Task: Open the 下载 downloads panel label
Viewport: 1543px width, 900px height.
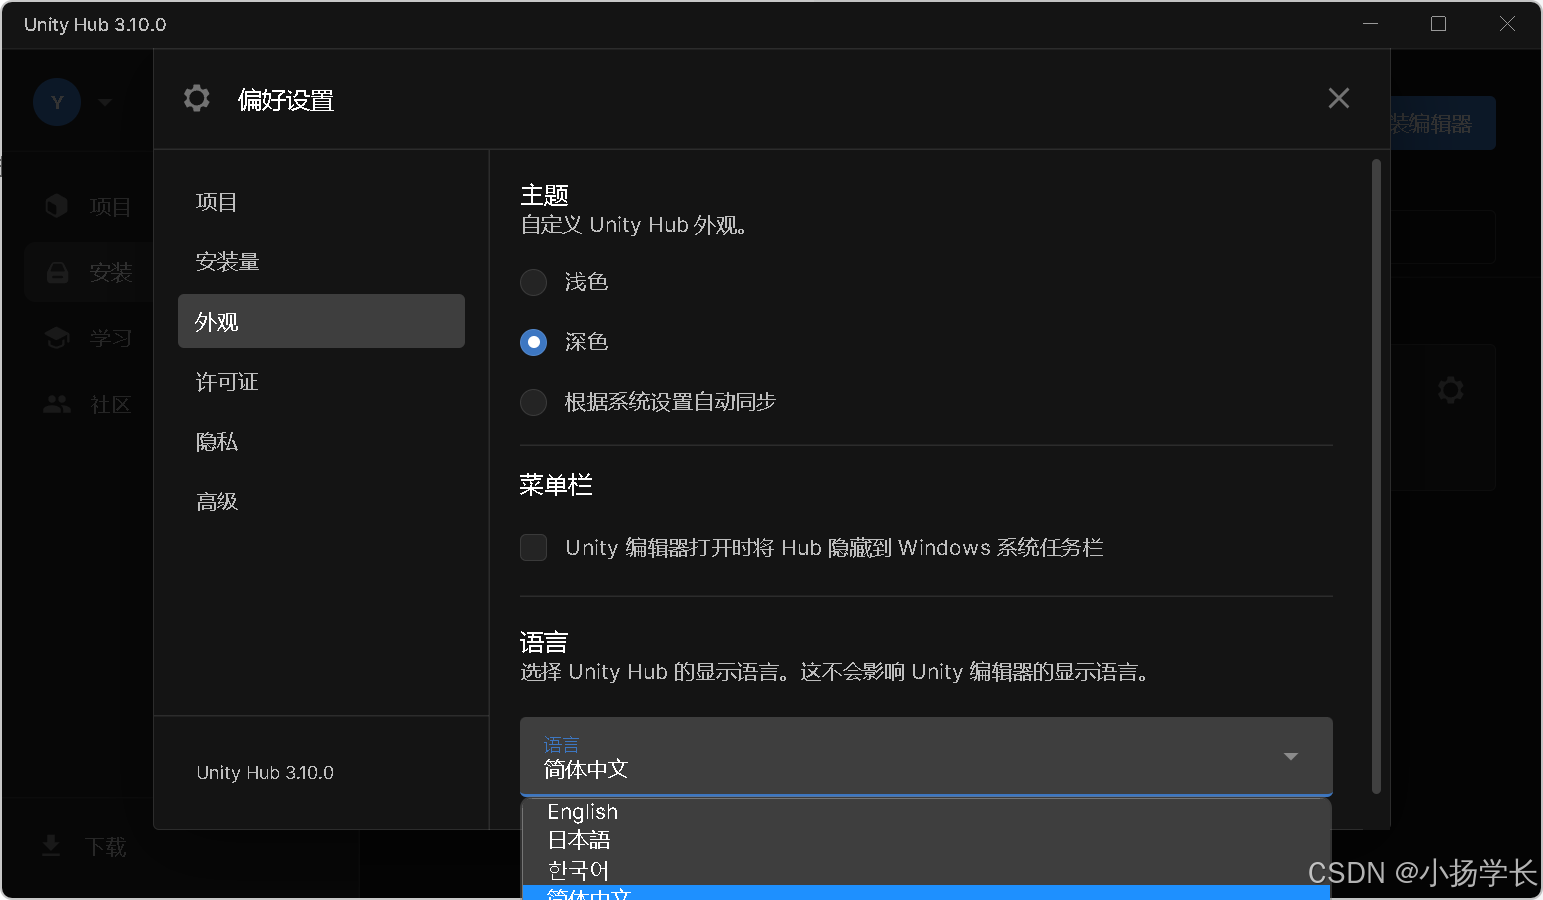Action: [x=106, y=847]
